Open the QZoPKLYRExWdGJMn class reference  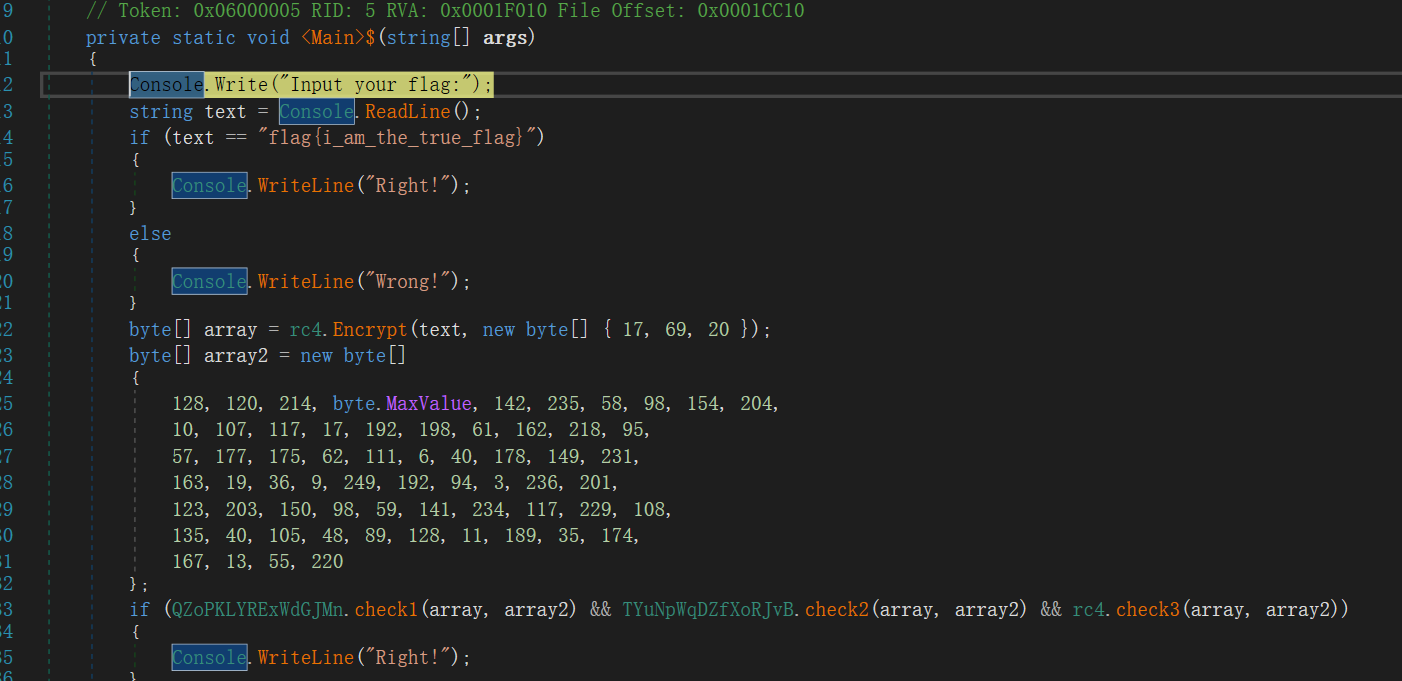[257, 610]
